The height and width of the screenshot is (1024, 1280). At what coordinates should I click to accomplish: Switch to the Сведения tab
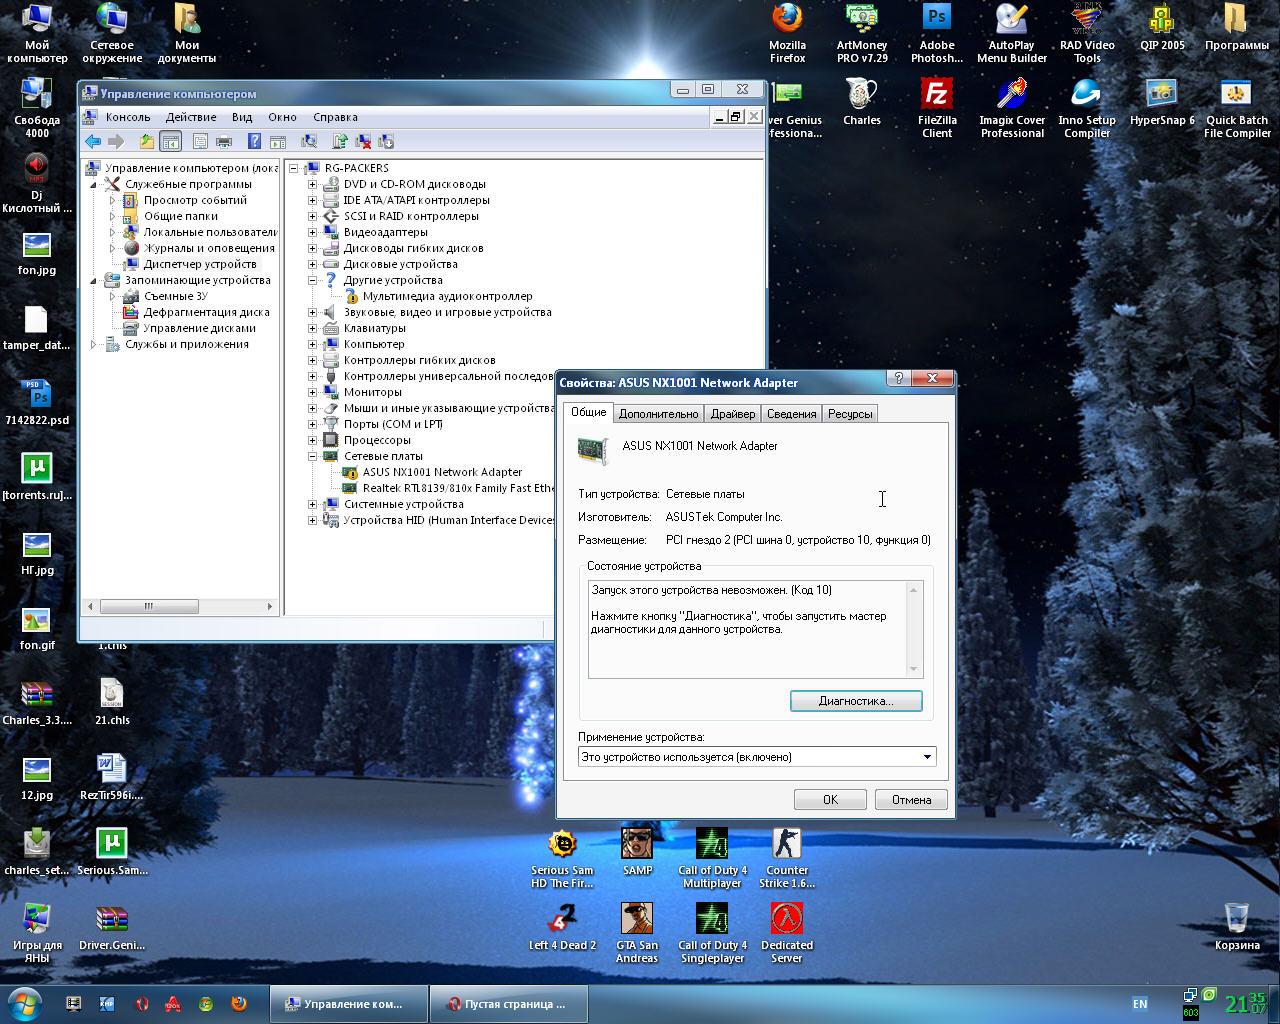coord(791,414)
